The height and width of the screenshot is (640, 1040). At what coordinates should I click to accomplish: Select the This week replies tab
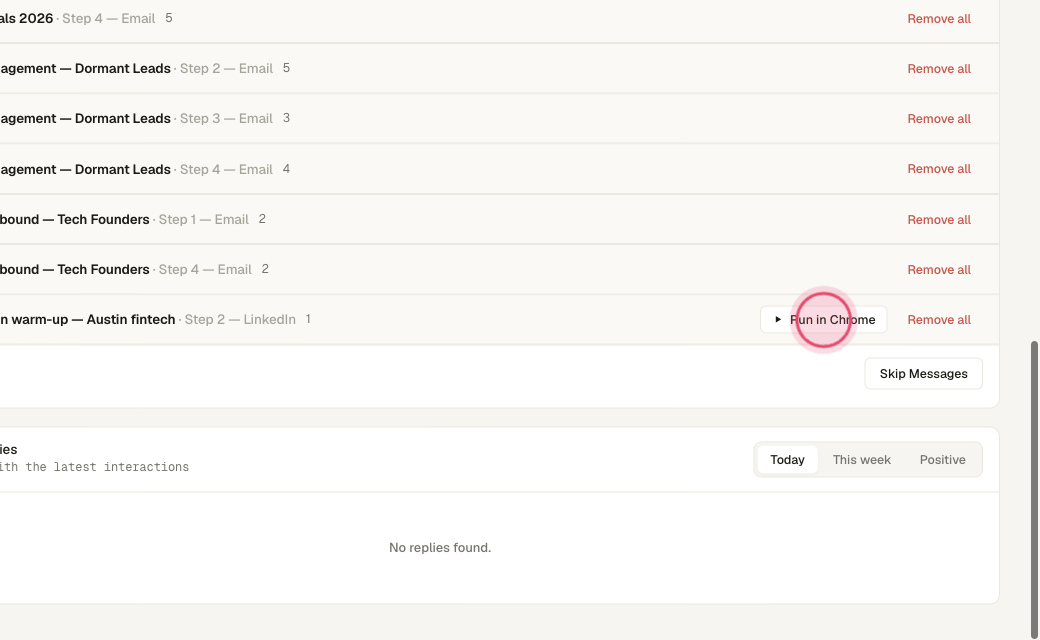(862, 460)
